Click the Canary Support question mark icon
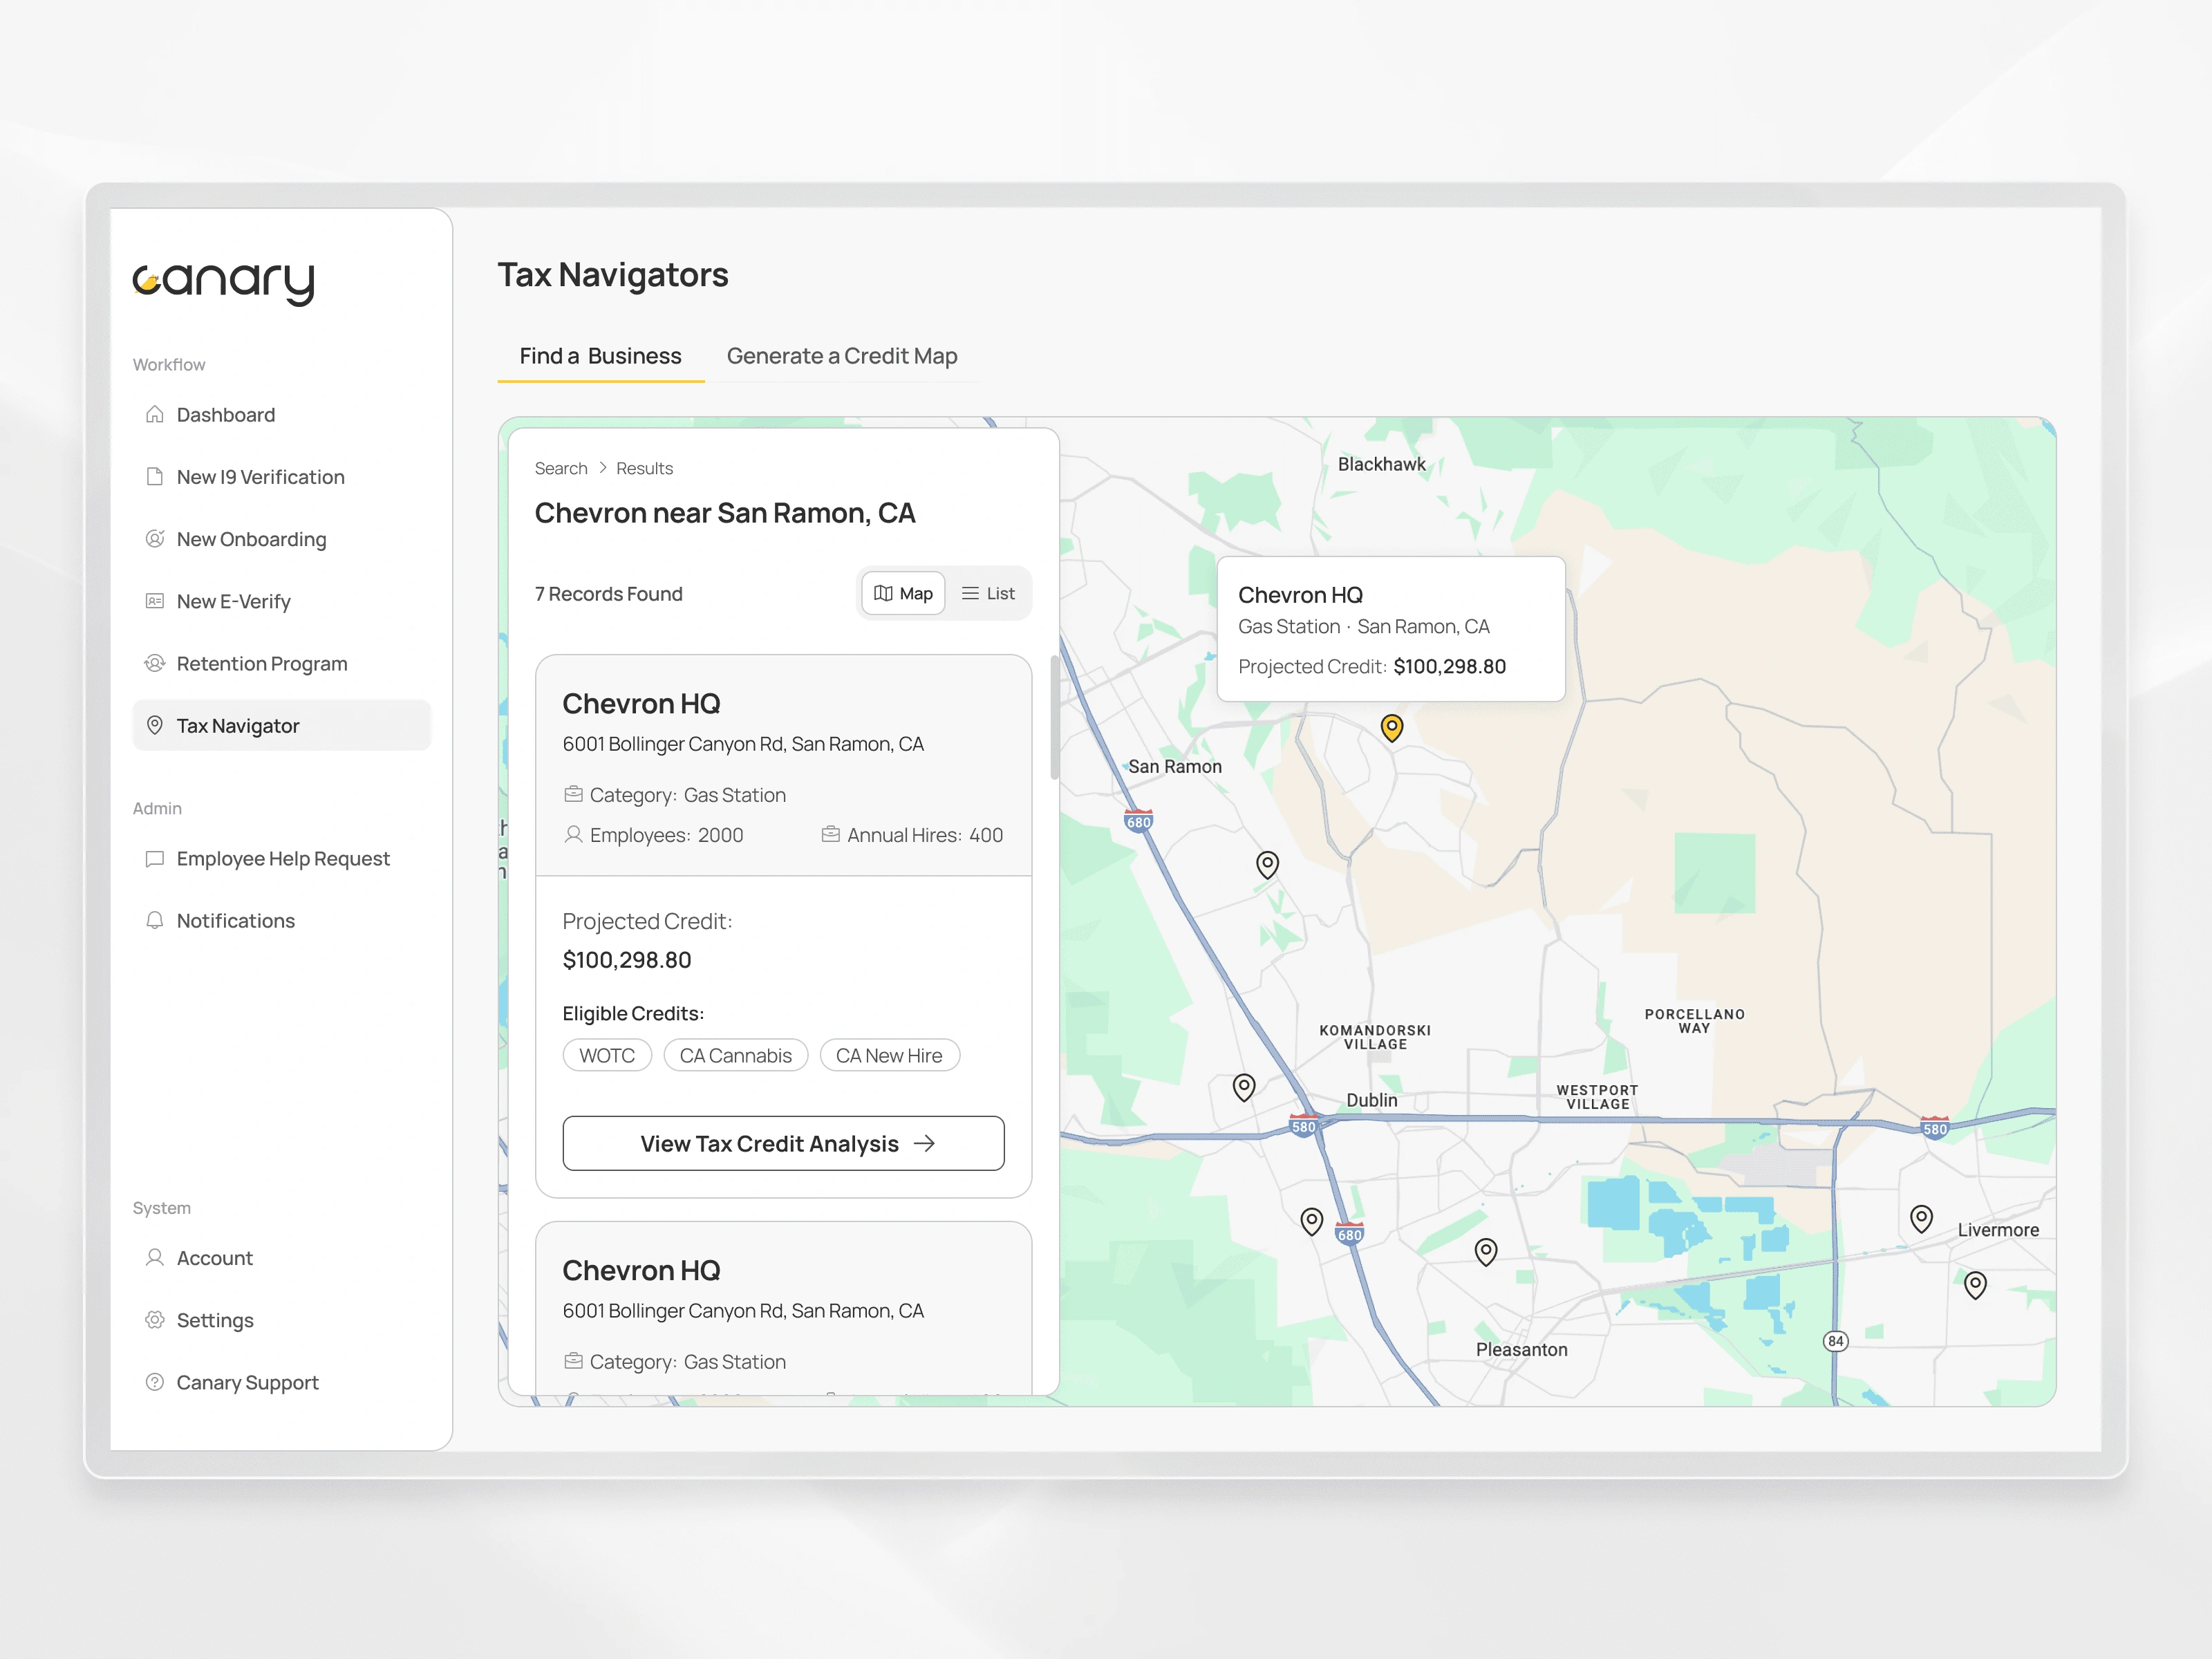The image size is (2212, 1659). point(154,1381)
